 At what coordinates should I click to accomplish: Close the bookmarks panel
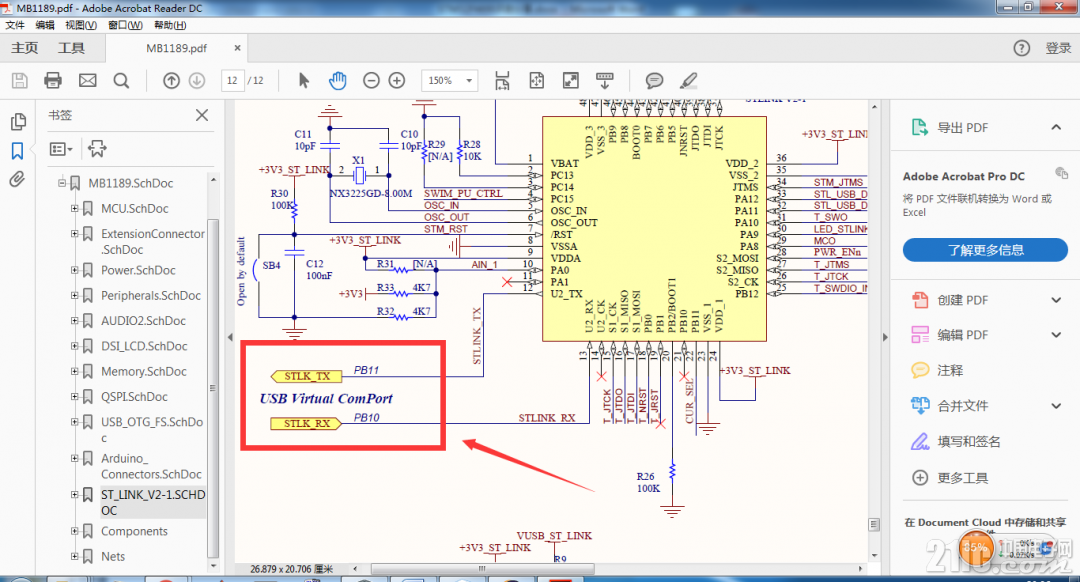tap(202, 115)
